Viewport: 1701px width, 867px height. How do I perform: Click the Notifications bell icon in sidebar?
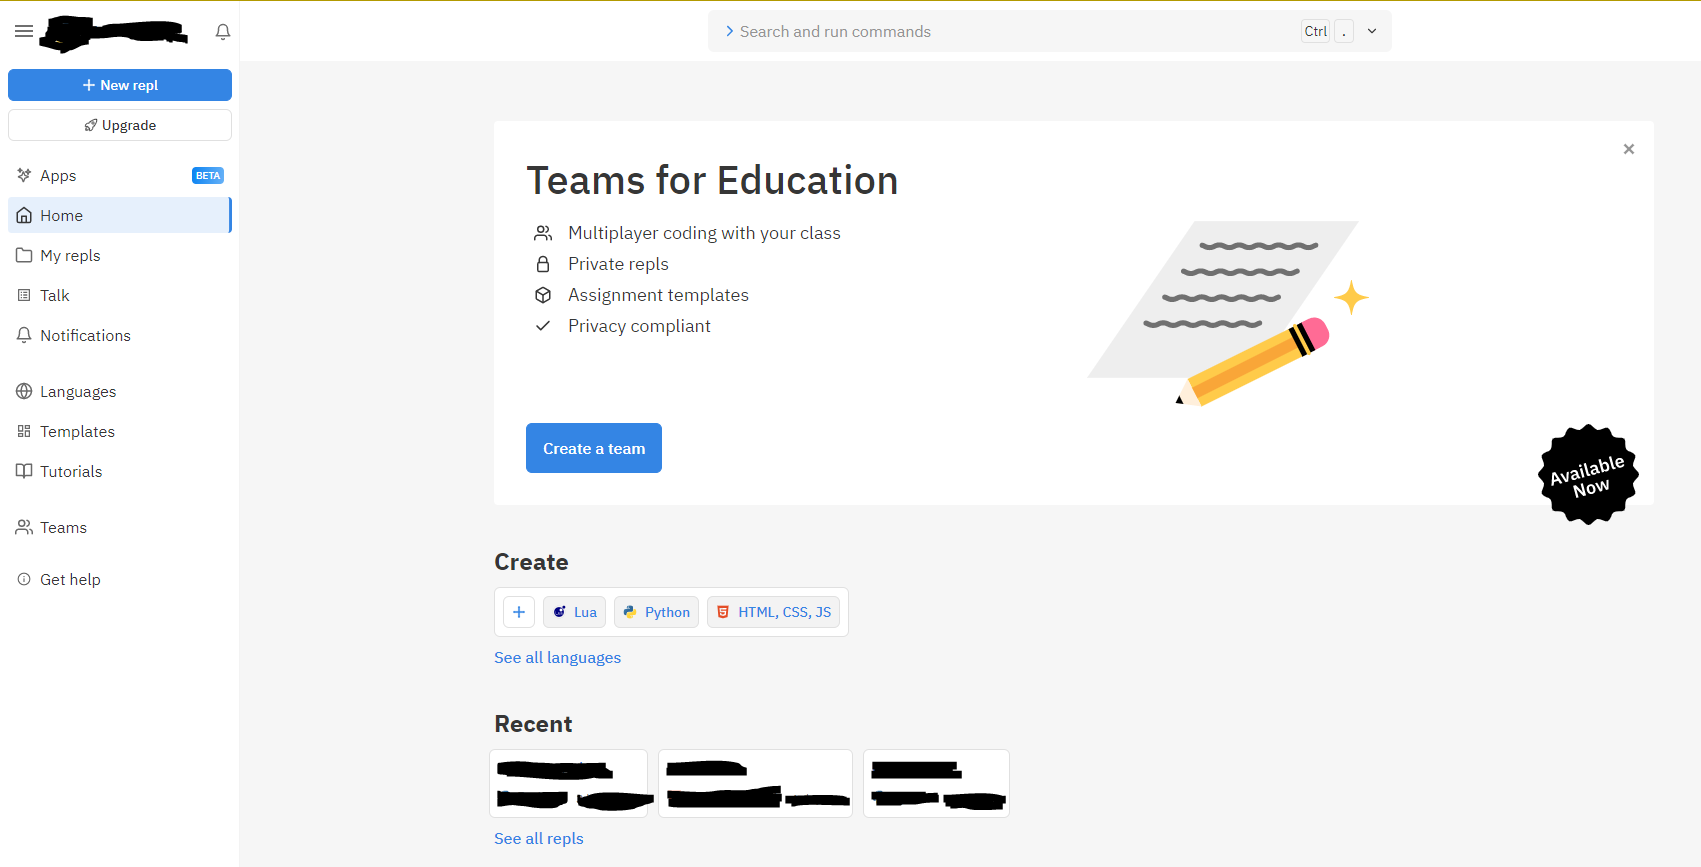click(24, 335)
